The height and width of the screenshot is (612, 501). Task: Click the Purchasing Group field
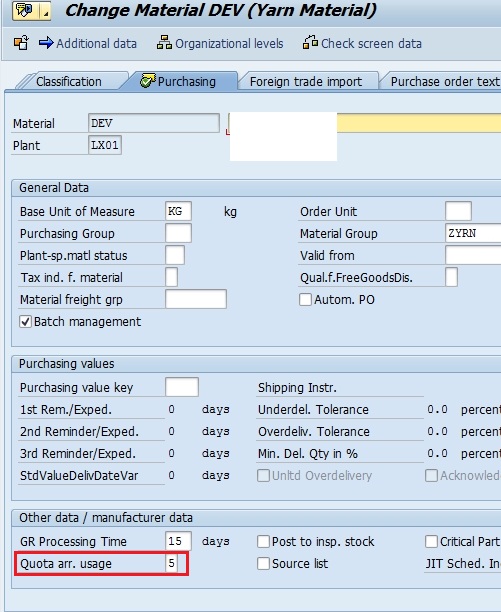click(178, 233)
